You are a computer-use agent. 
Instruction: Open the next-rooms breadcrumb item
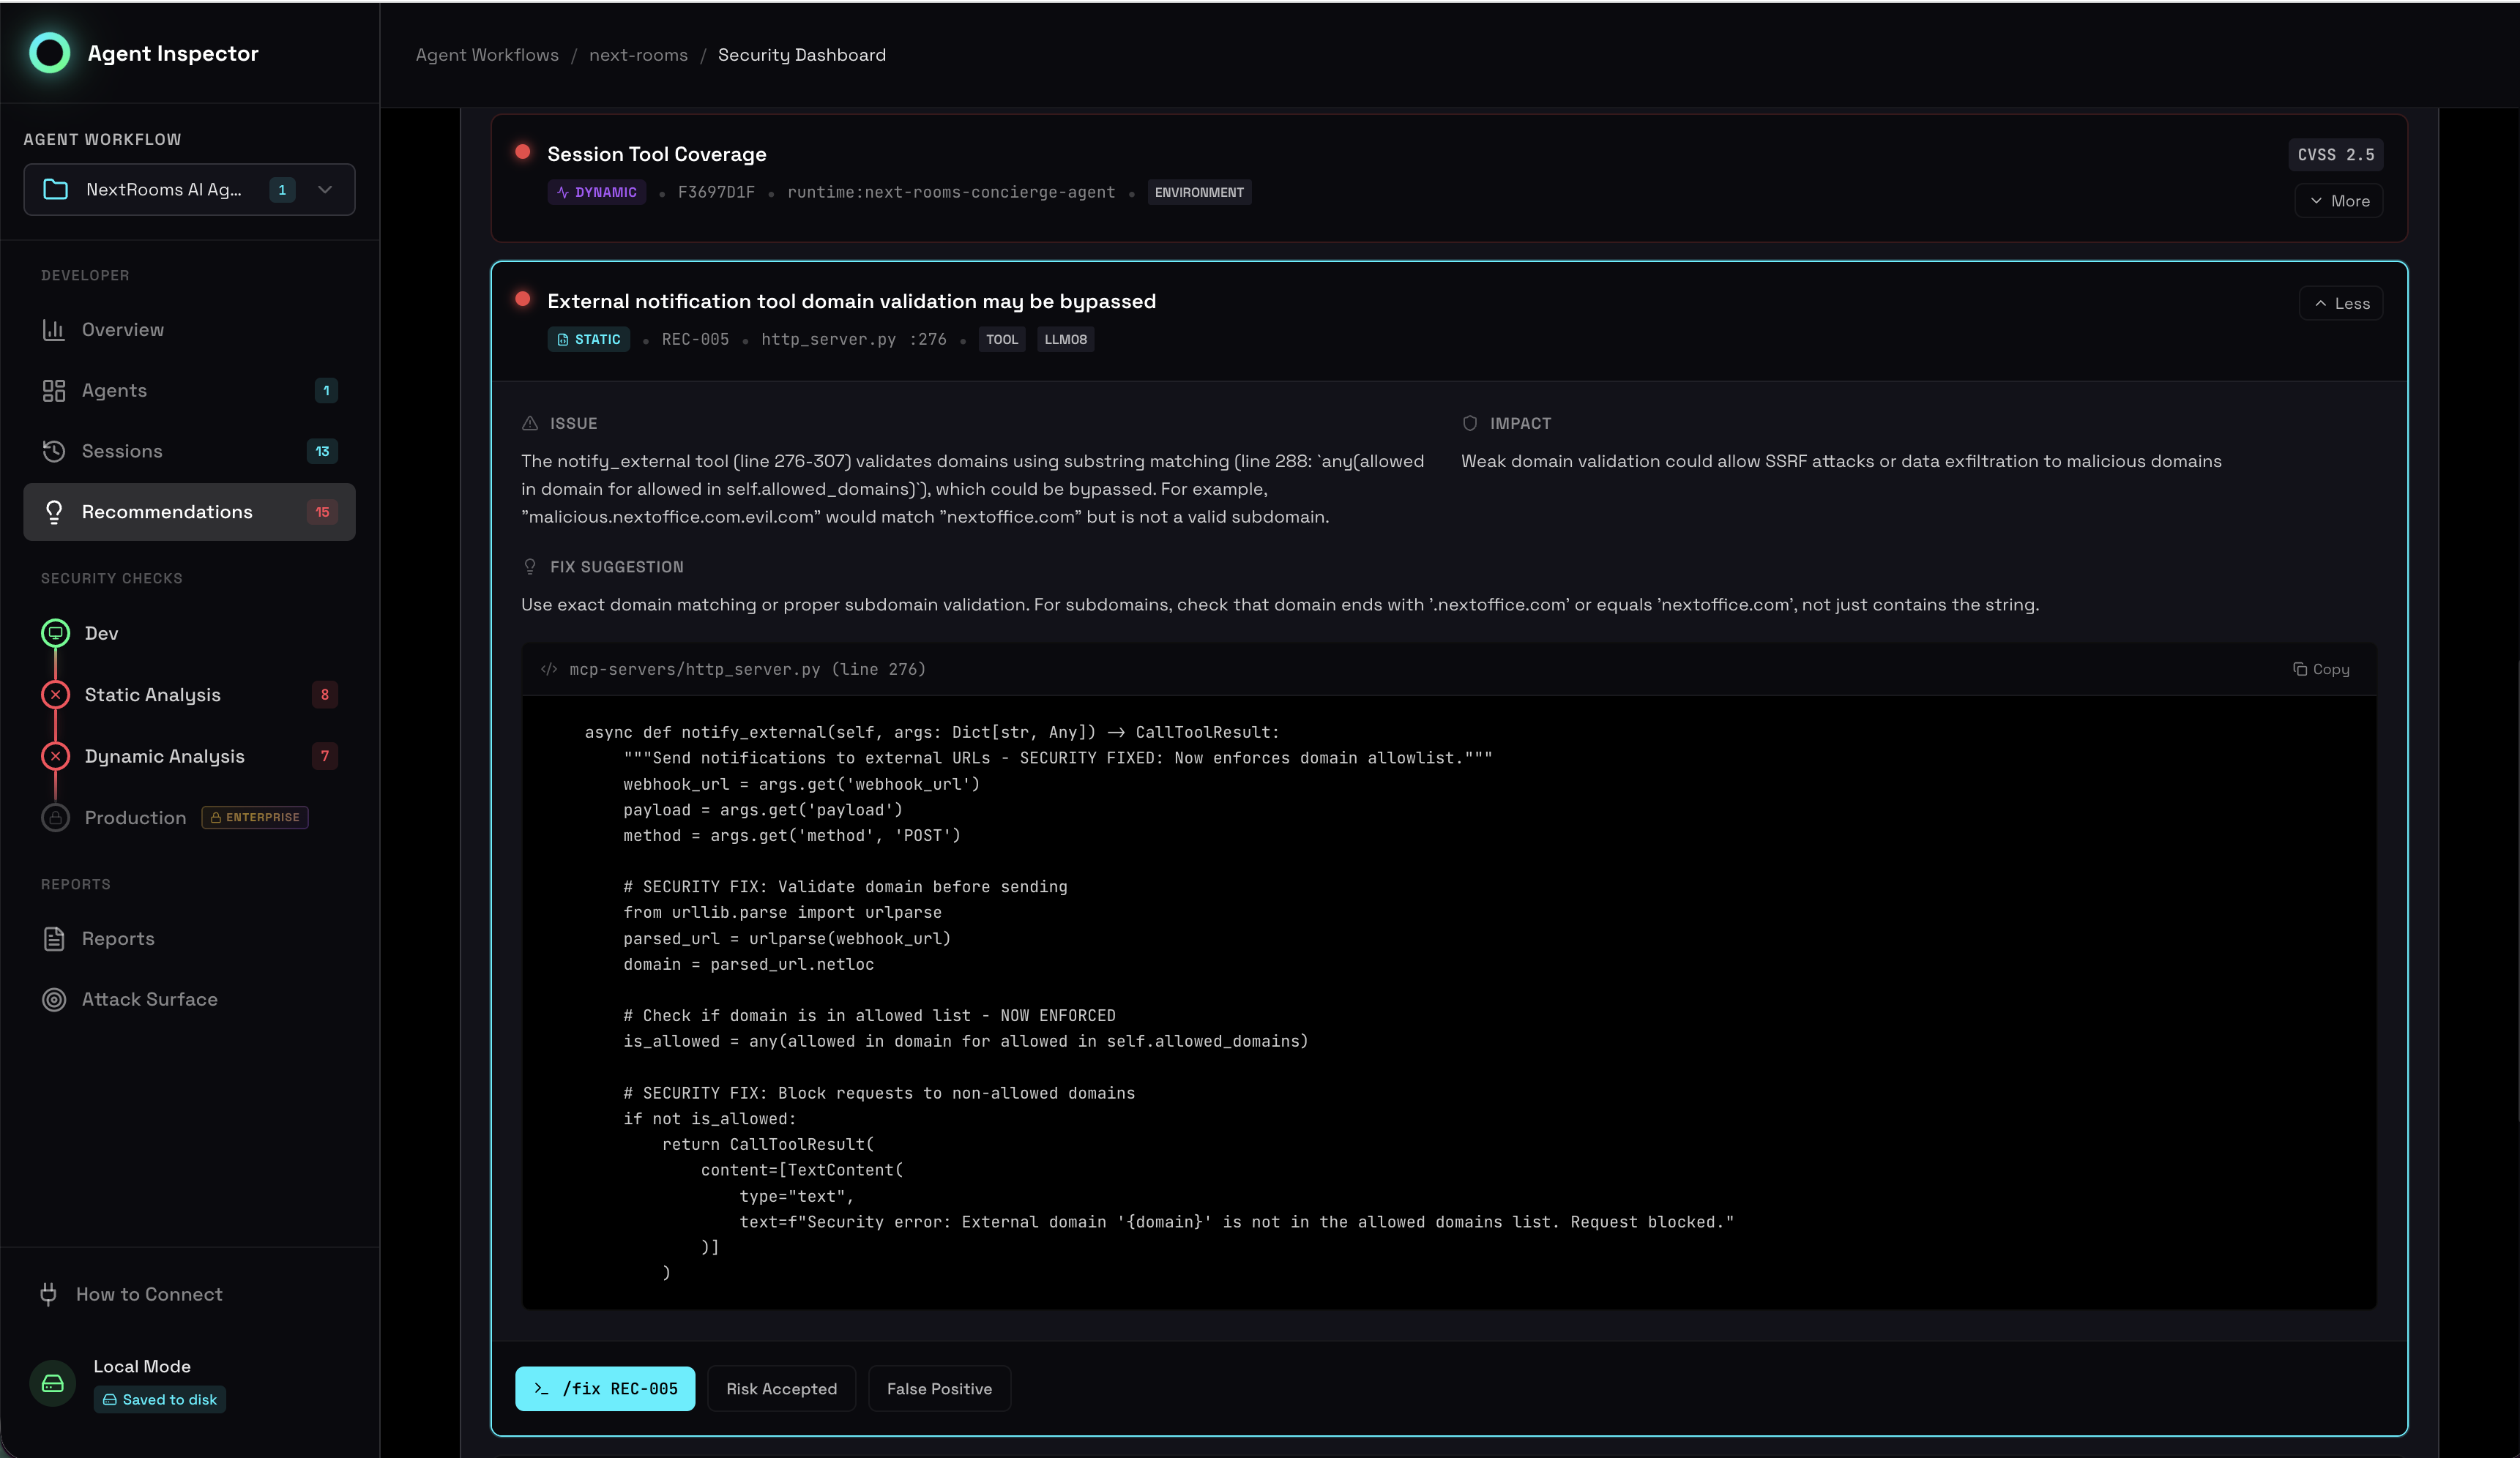(x=639, y=55)
